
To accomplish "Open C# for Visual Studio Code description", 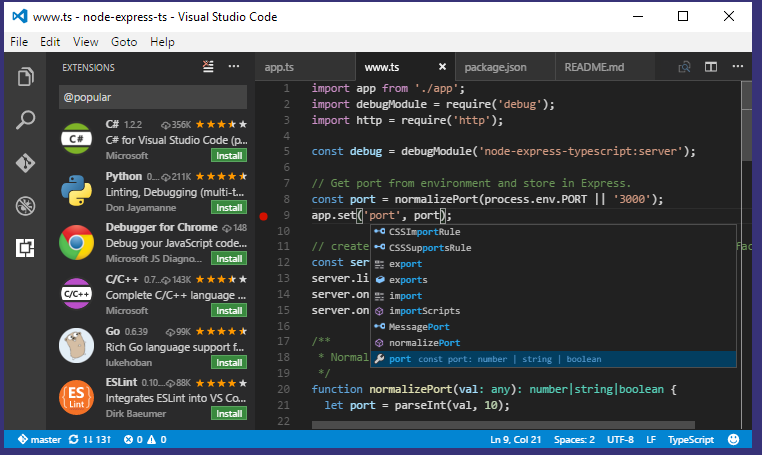I will click(x=176, y=140).
